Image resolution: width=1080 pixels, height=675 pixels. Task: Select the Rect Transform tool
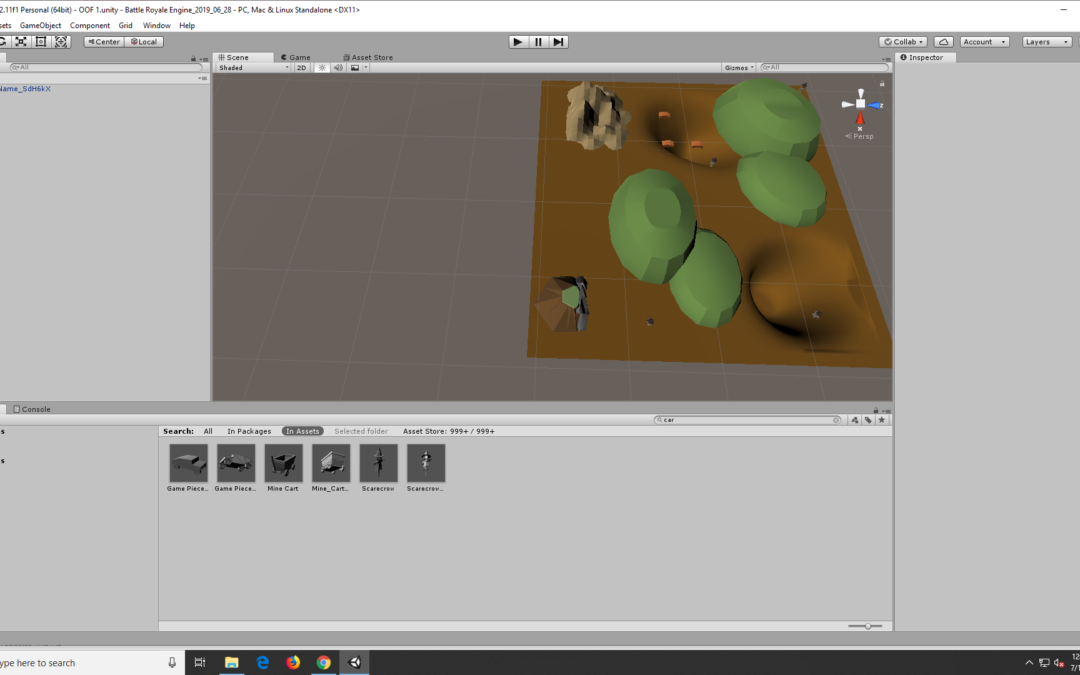tap(41, 41)
